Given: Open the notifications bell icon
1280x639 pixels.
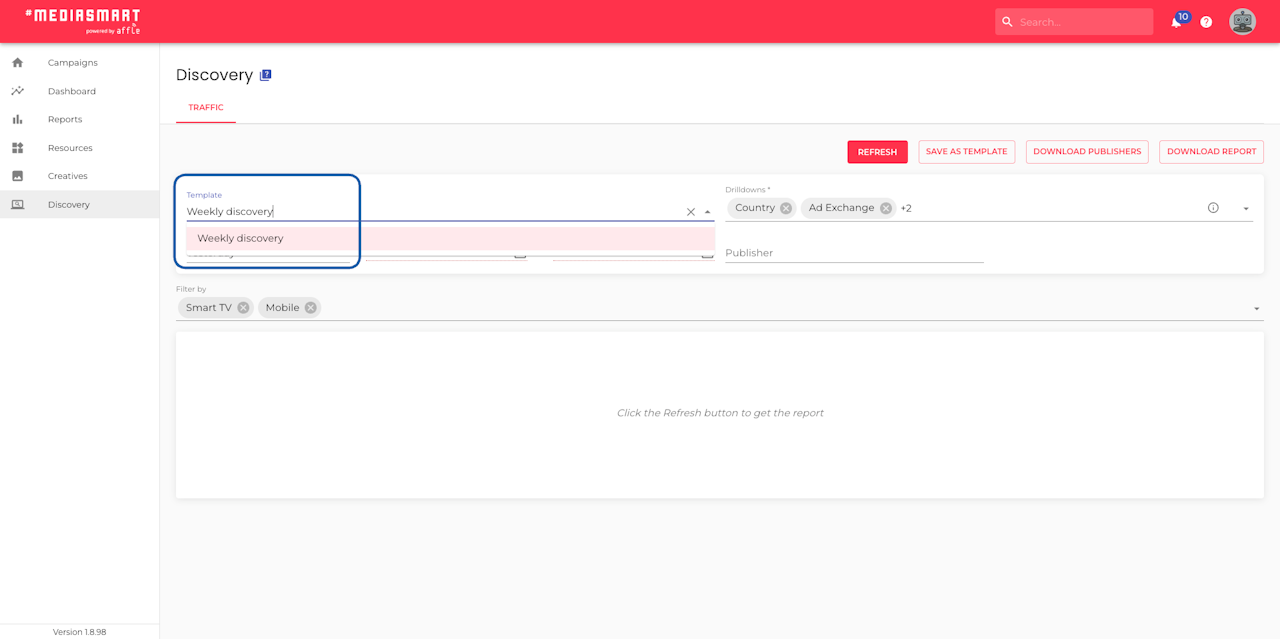Looking at the screenshot, I should point(1176,22).
